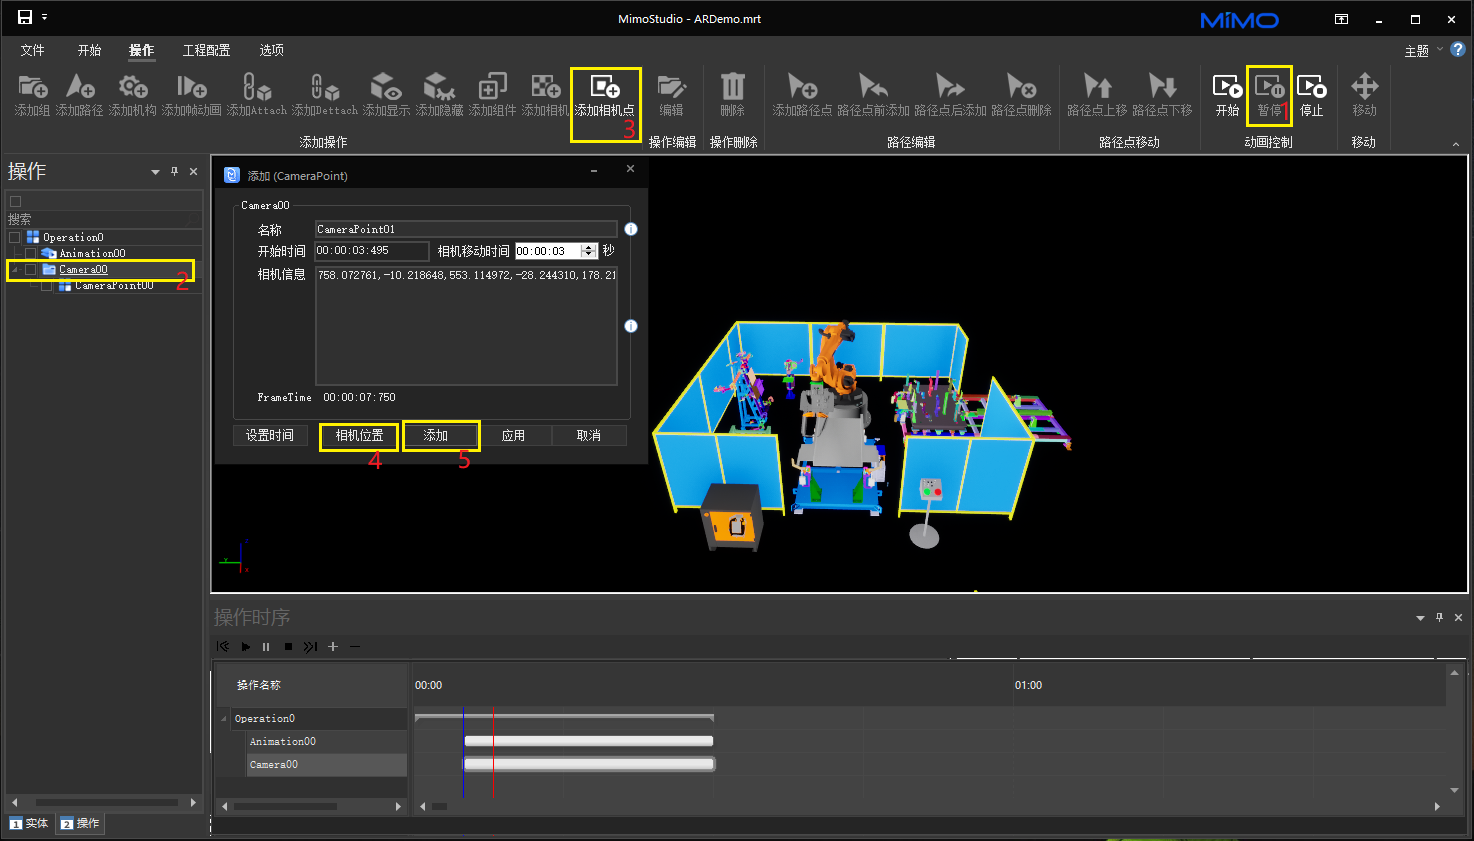Switch to the 实体 bottom tab
The height and width of the screenshot is (841, 1474).
pos(29,823)
